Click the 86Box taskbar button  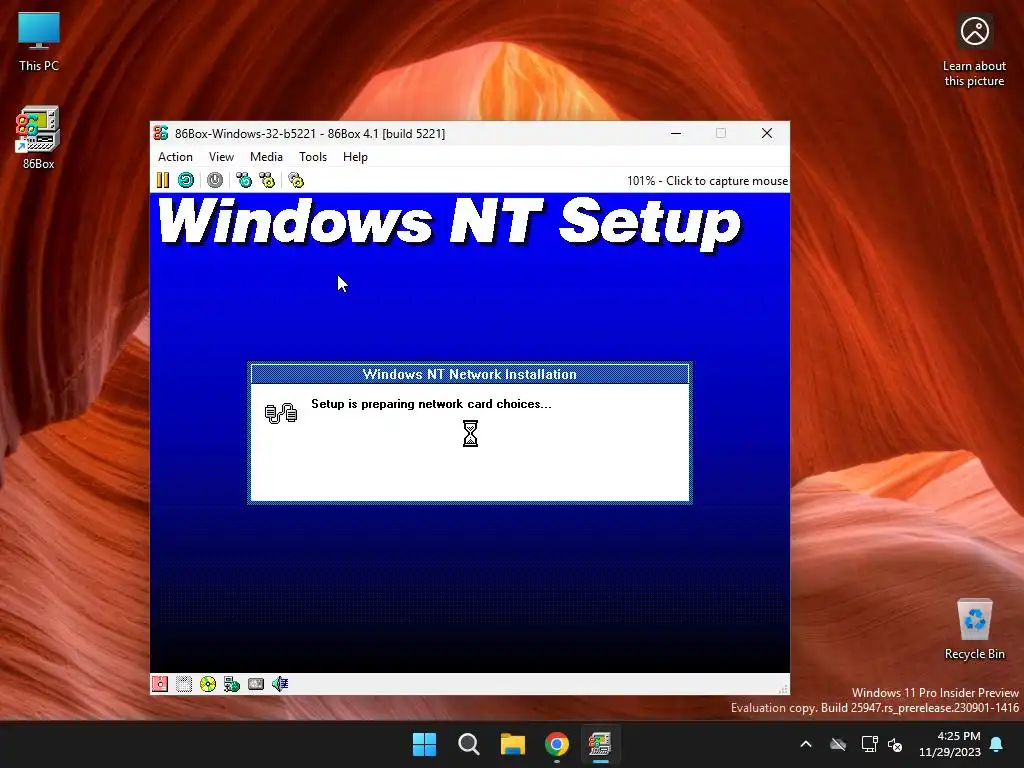600,744
